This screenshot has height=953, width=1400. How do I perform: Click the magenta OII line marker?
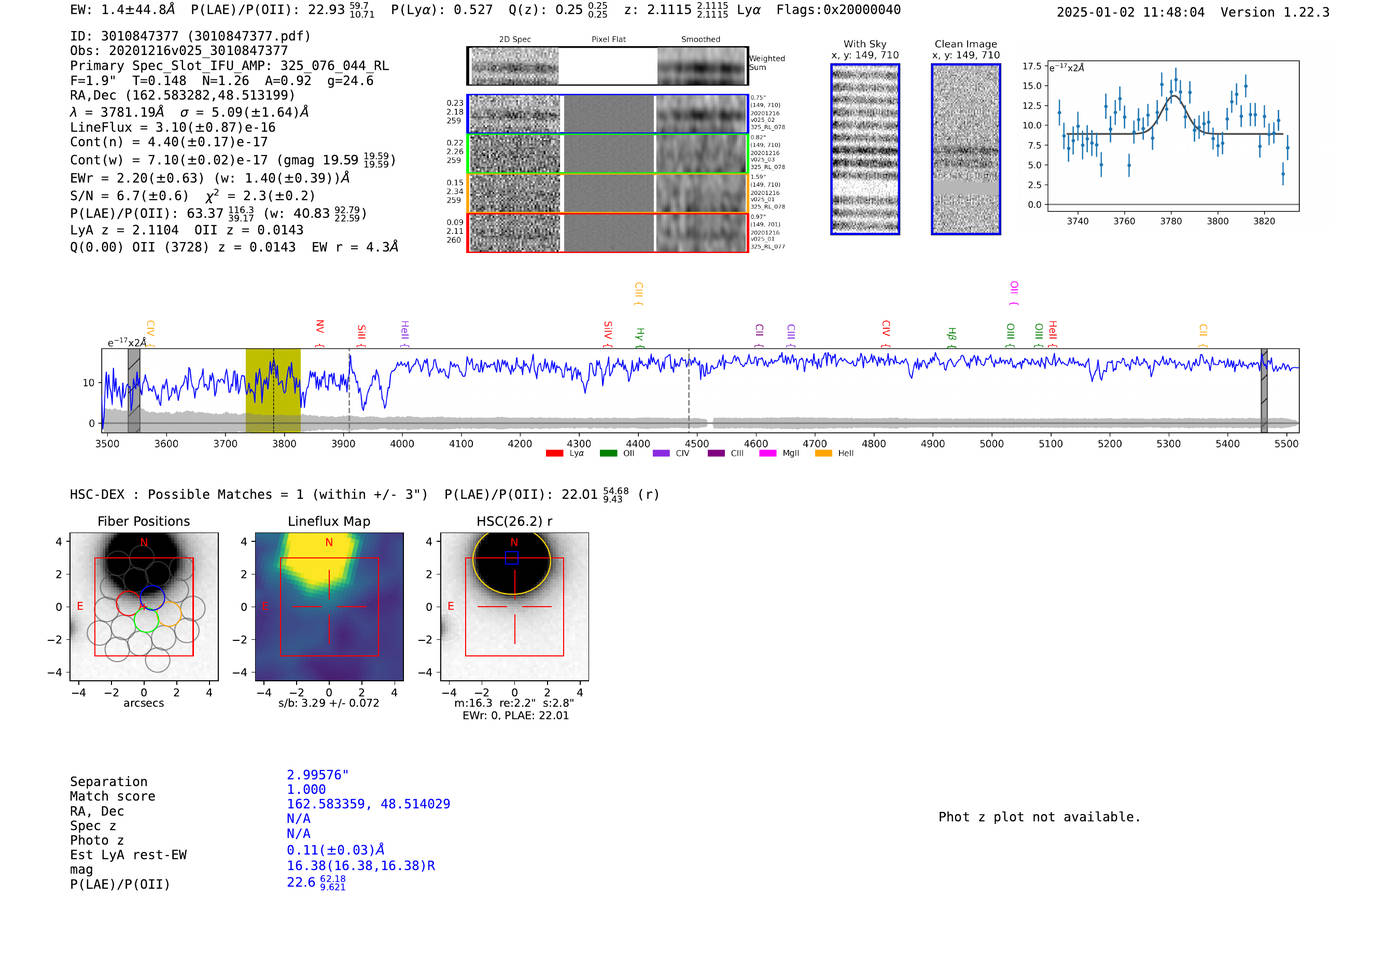[1013, 292]
